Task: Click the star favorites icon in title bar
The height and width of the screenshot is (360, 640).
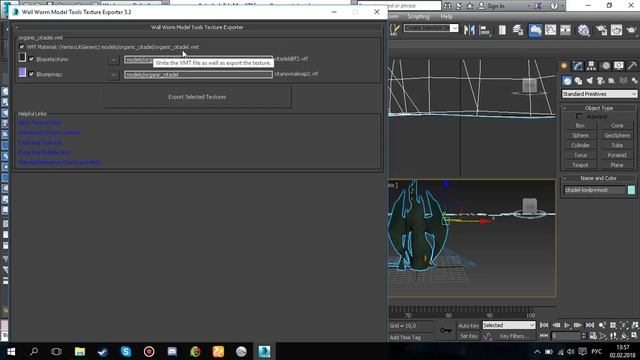Action: click(470, 6)
